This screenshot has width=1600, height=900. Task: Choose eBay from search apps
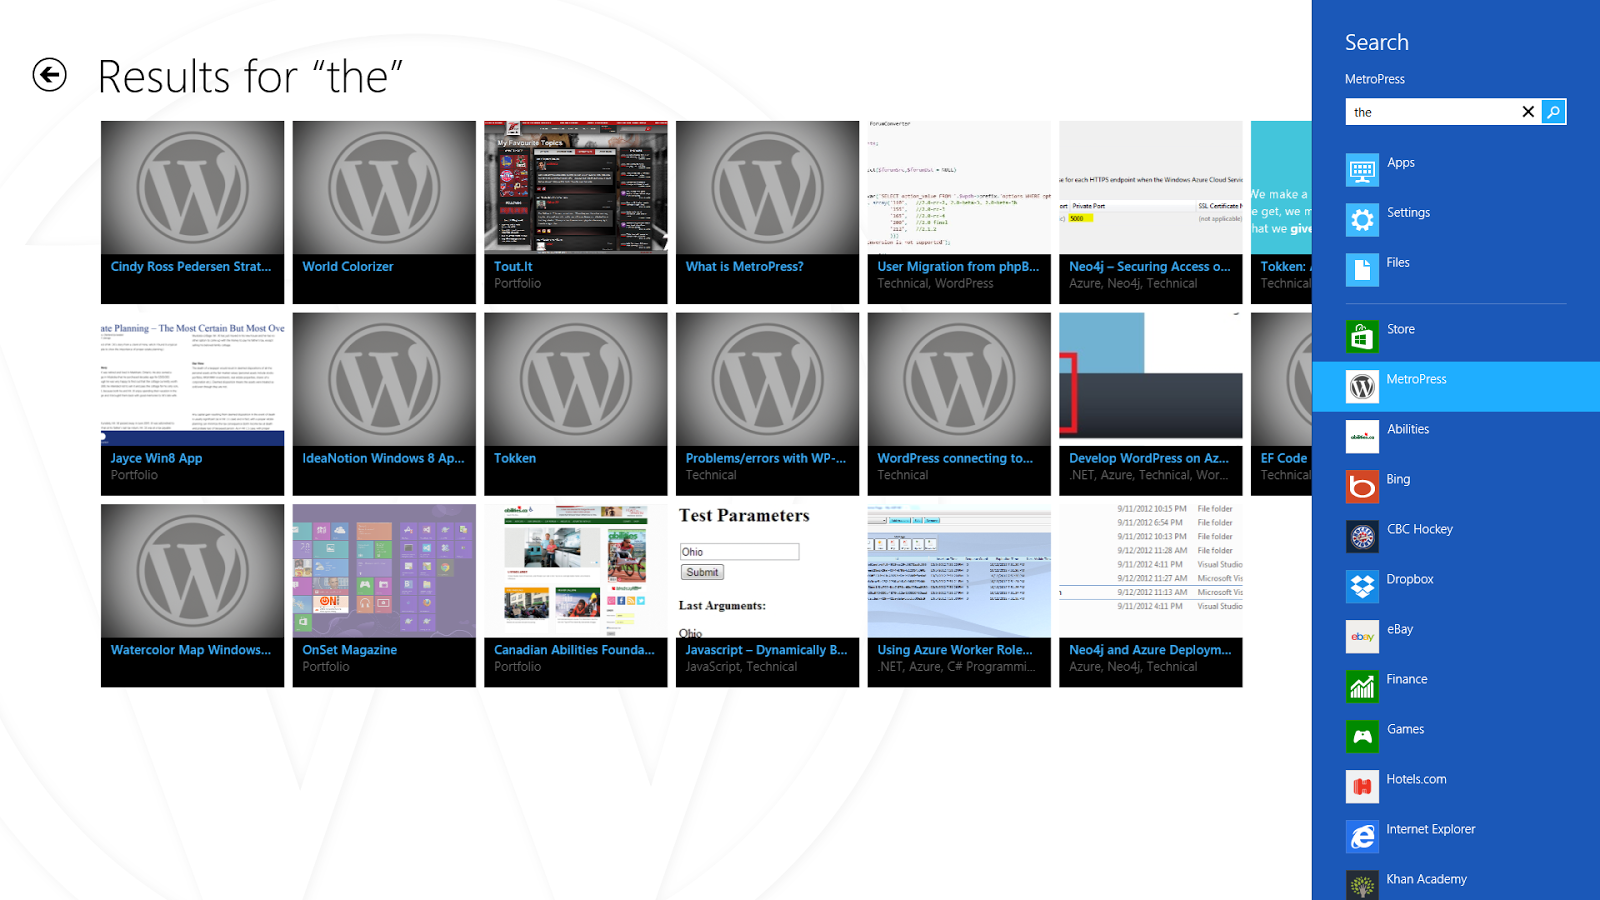coord(1399,630)
